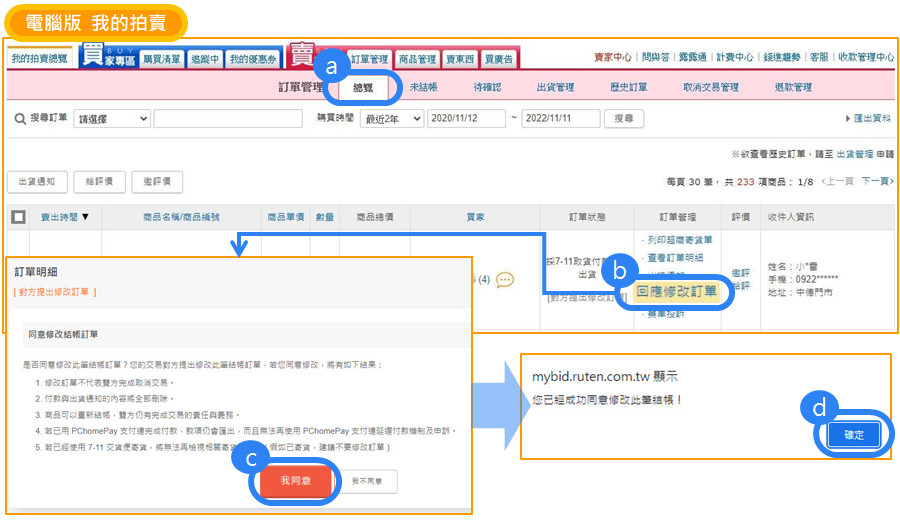Sort by 賣出時間 descending arrow

(x=85, y=217)
